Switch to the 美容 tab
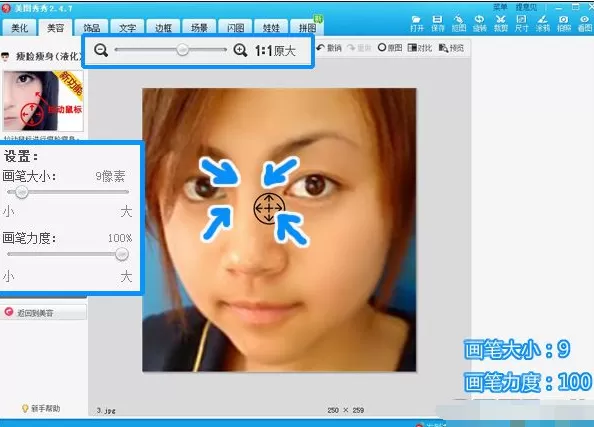 click(x=55, y=28)
